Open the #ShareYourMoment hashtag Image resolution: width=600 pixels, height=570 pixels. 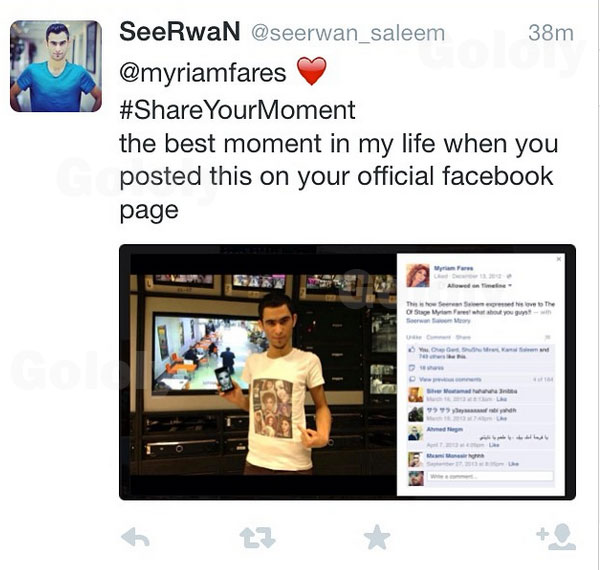[237, 110]
